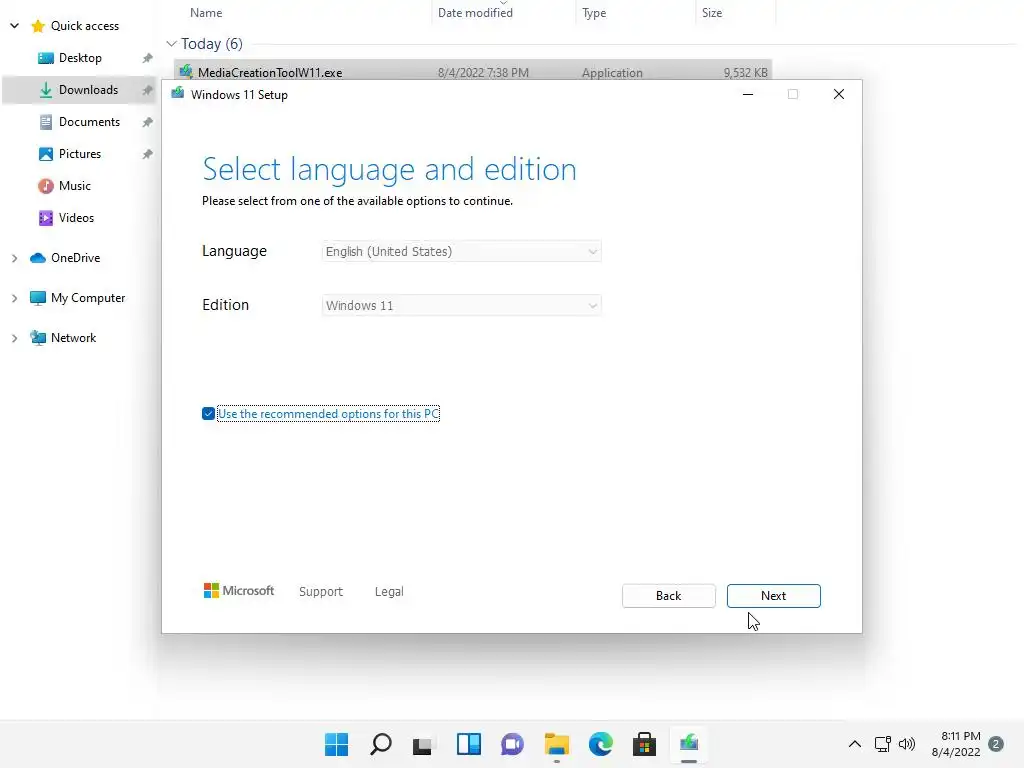This screenshot has width=1024, height=768.
Task: Uncheck Use the recommended options checkbox
Action: pyautogui.click(x=208, y=413)
